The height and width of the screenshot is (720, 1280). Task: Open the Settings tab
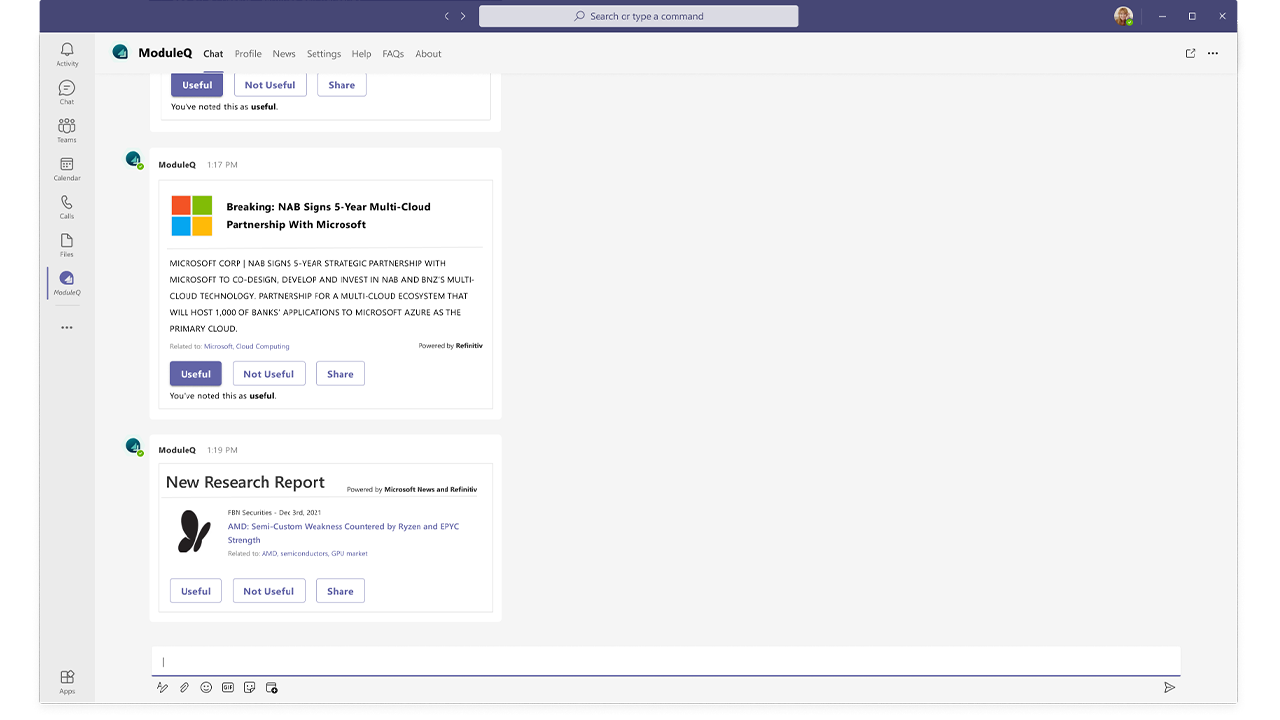(324, 54)
